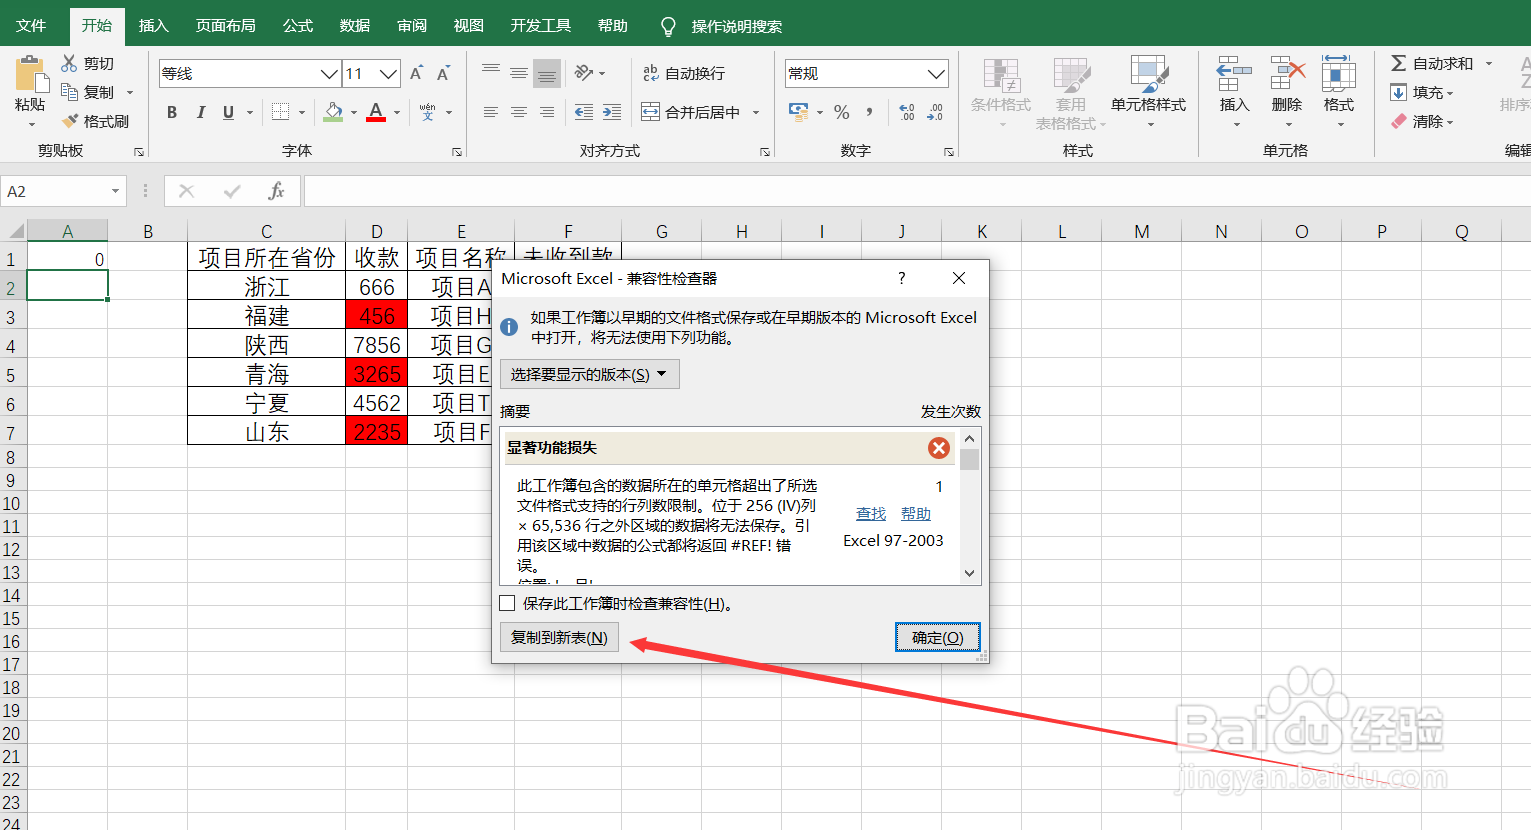Toggle Bold formatting
The image size is (1531, 830).
(x=172, y=112)
